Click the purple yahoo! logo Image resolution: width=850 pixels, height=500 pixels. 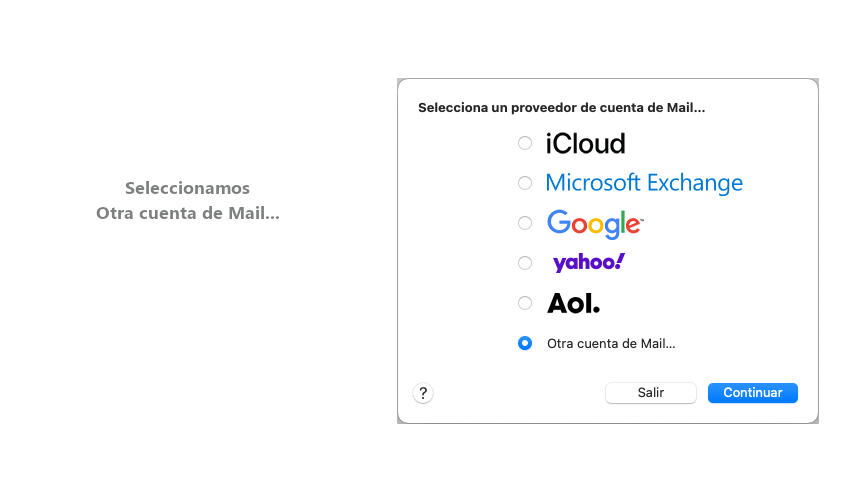tap(588, 263)
